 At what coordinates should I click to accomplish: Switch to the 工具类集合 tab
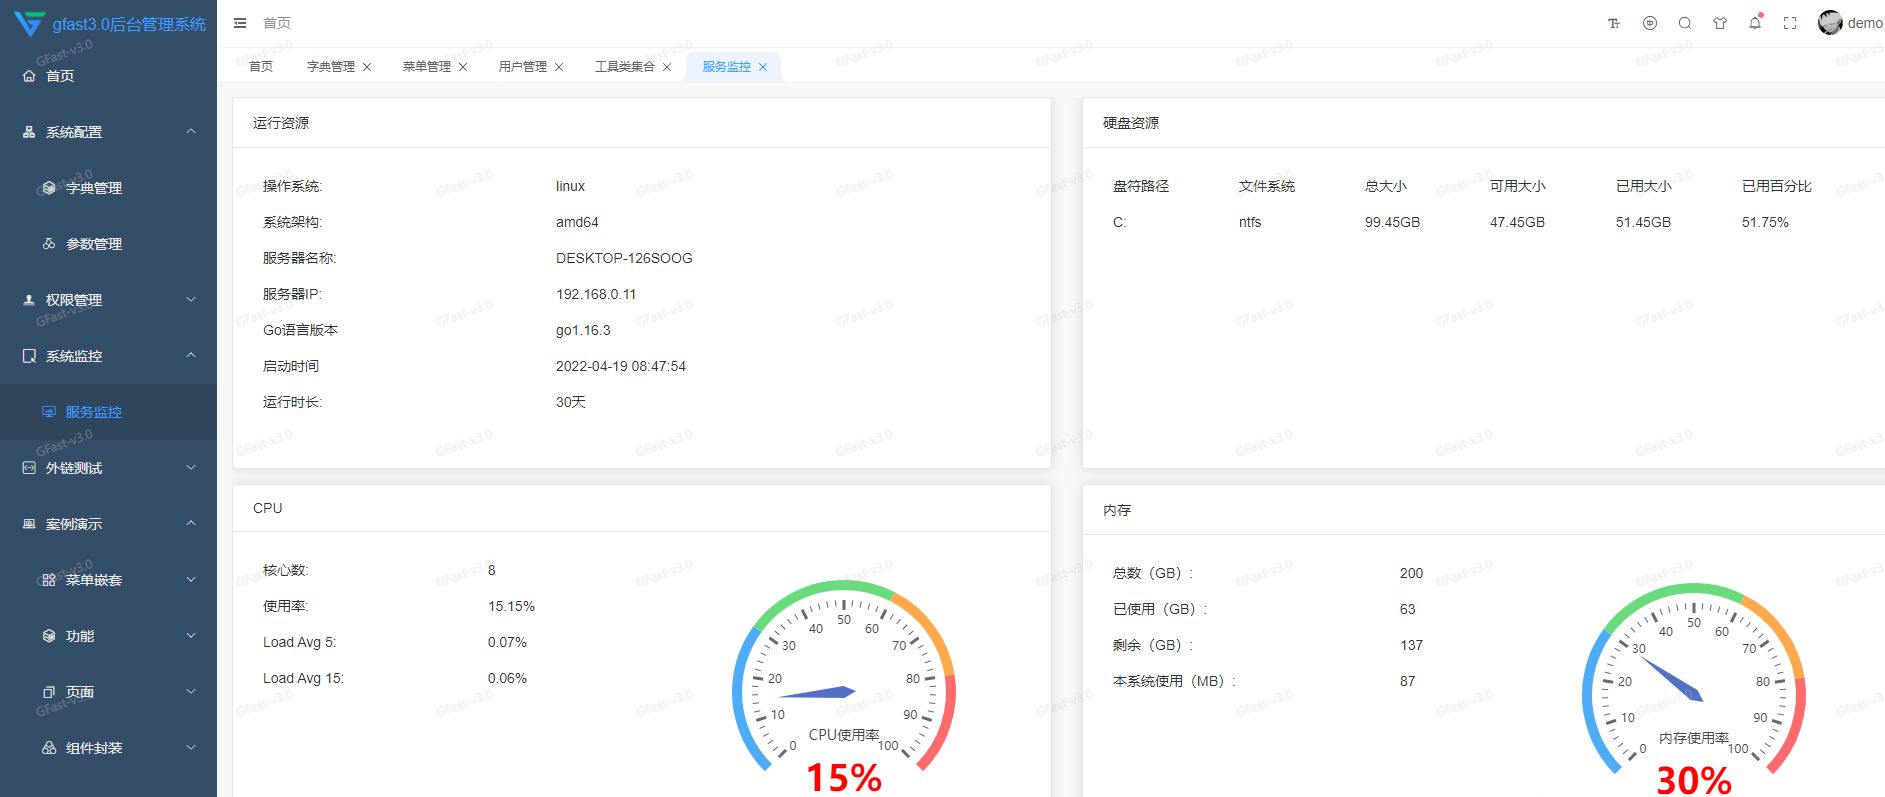[625, 67]
